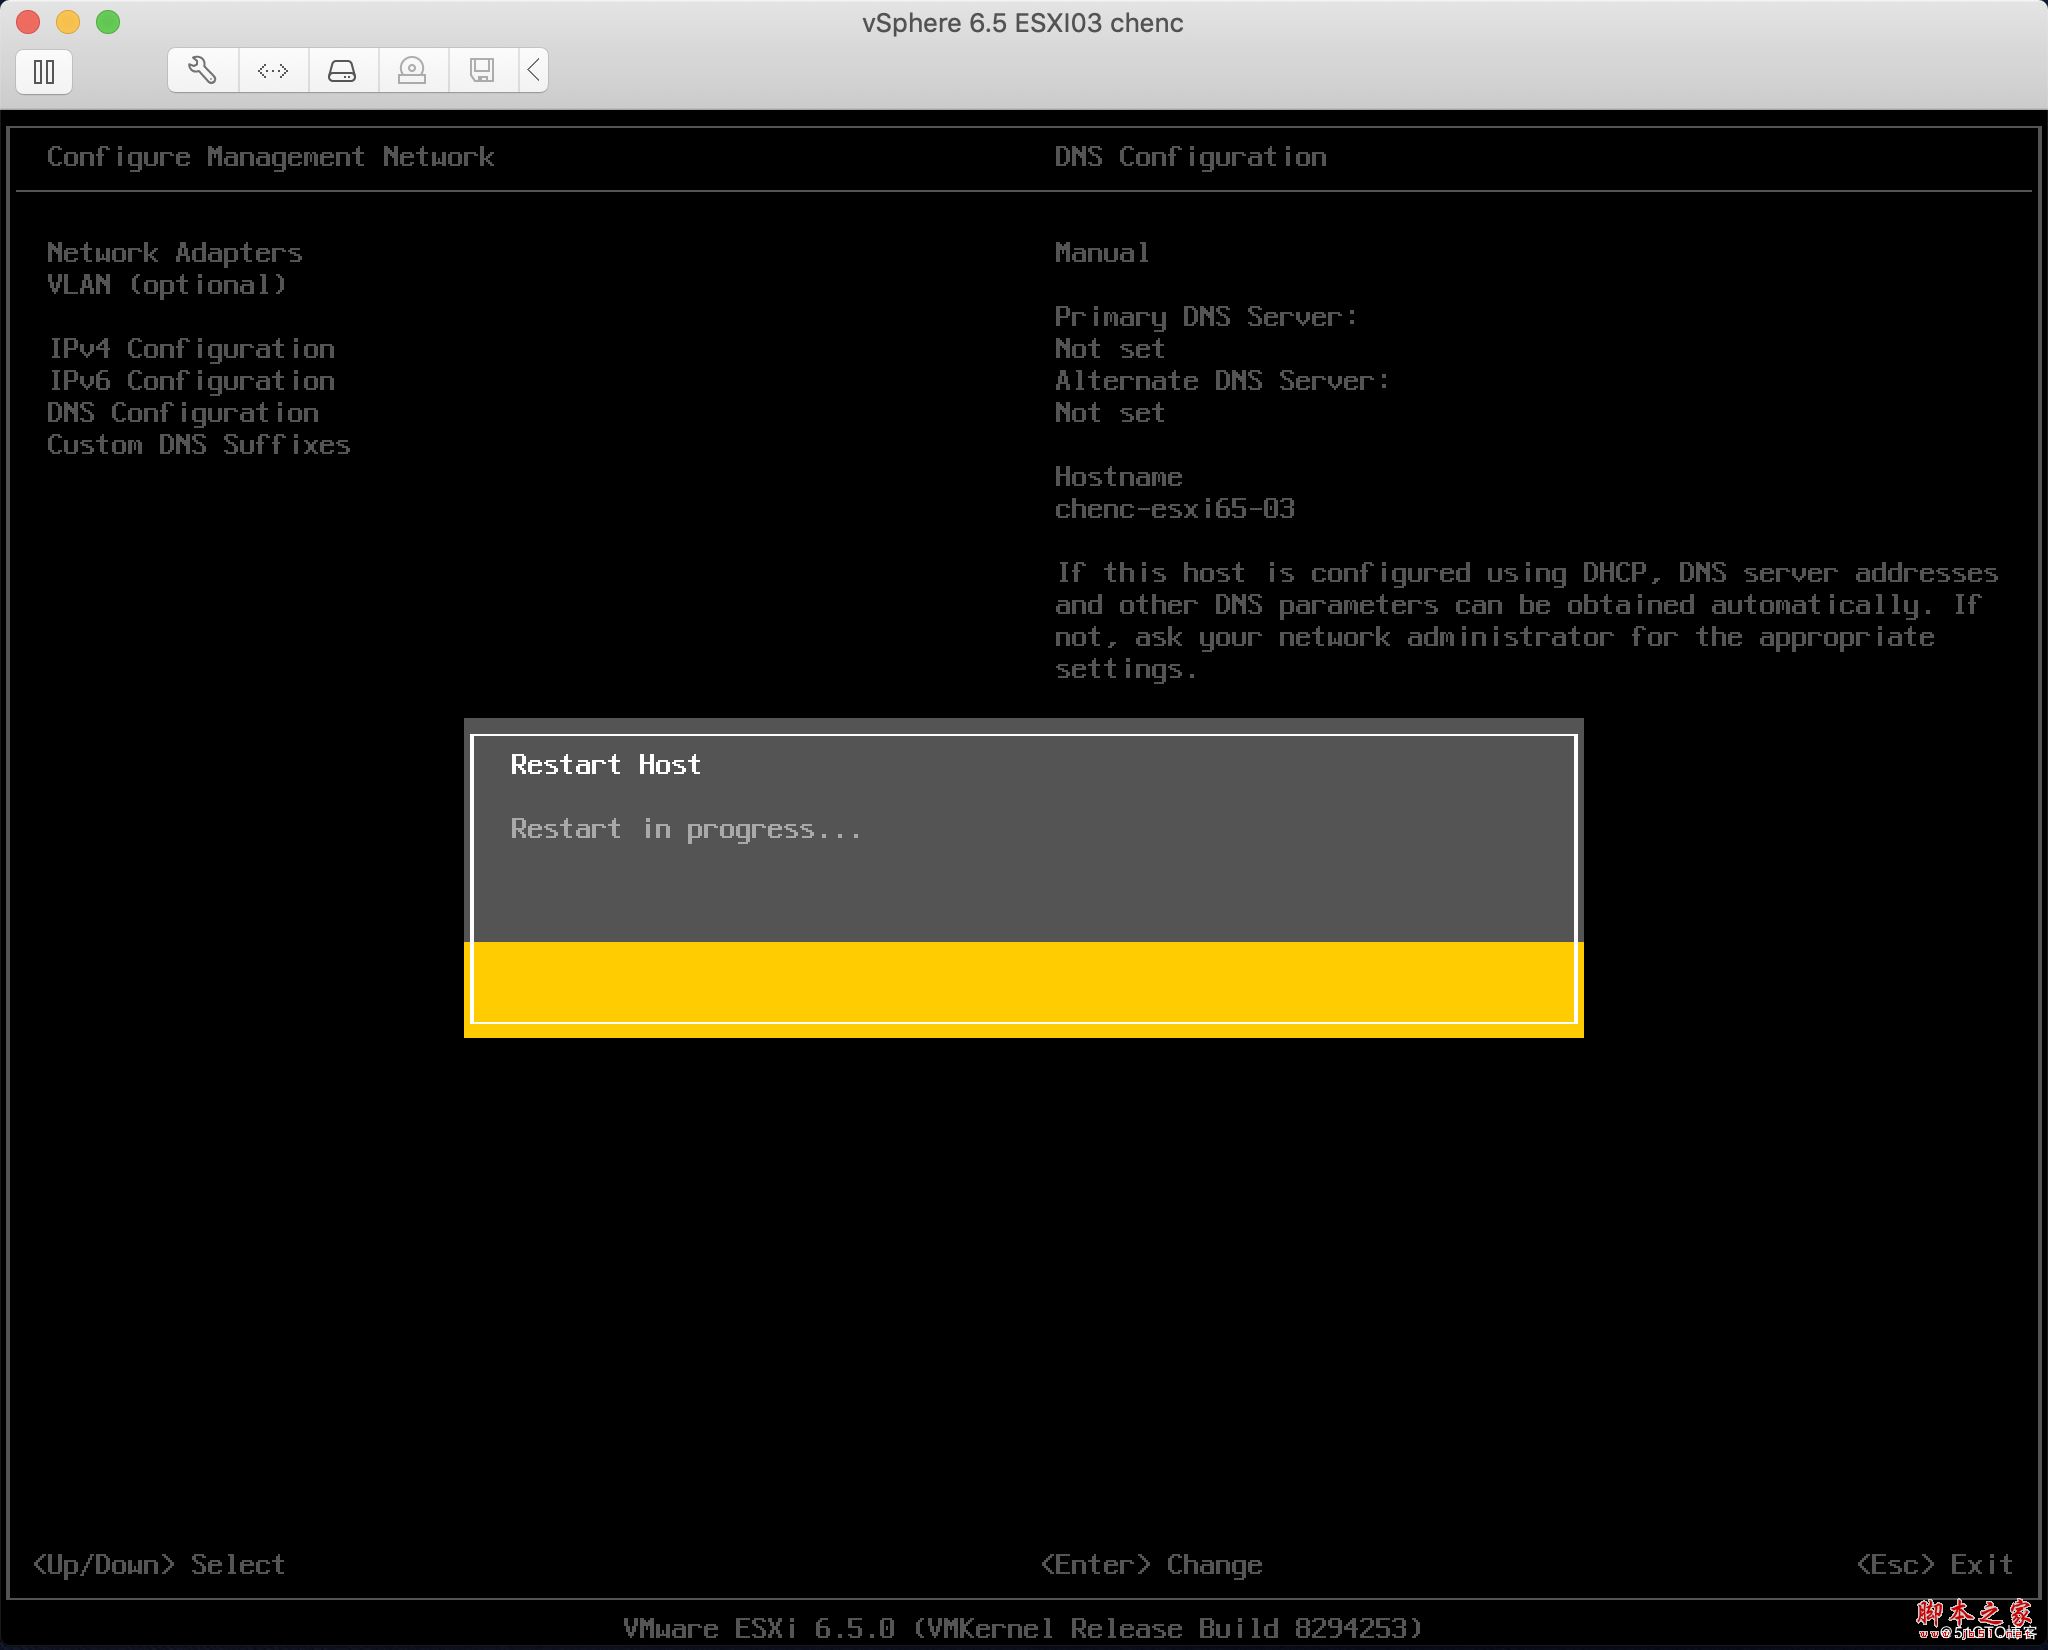Click the network adapter arrows icon
2048x1650 pixels.
[x=273, y=70]
